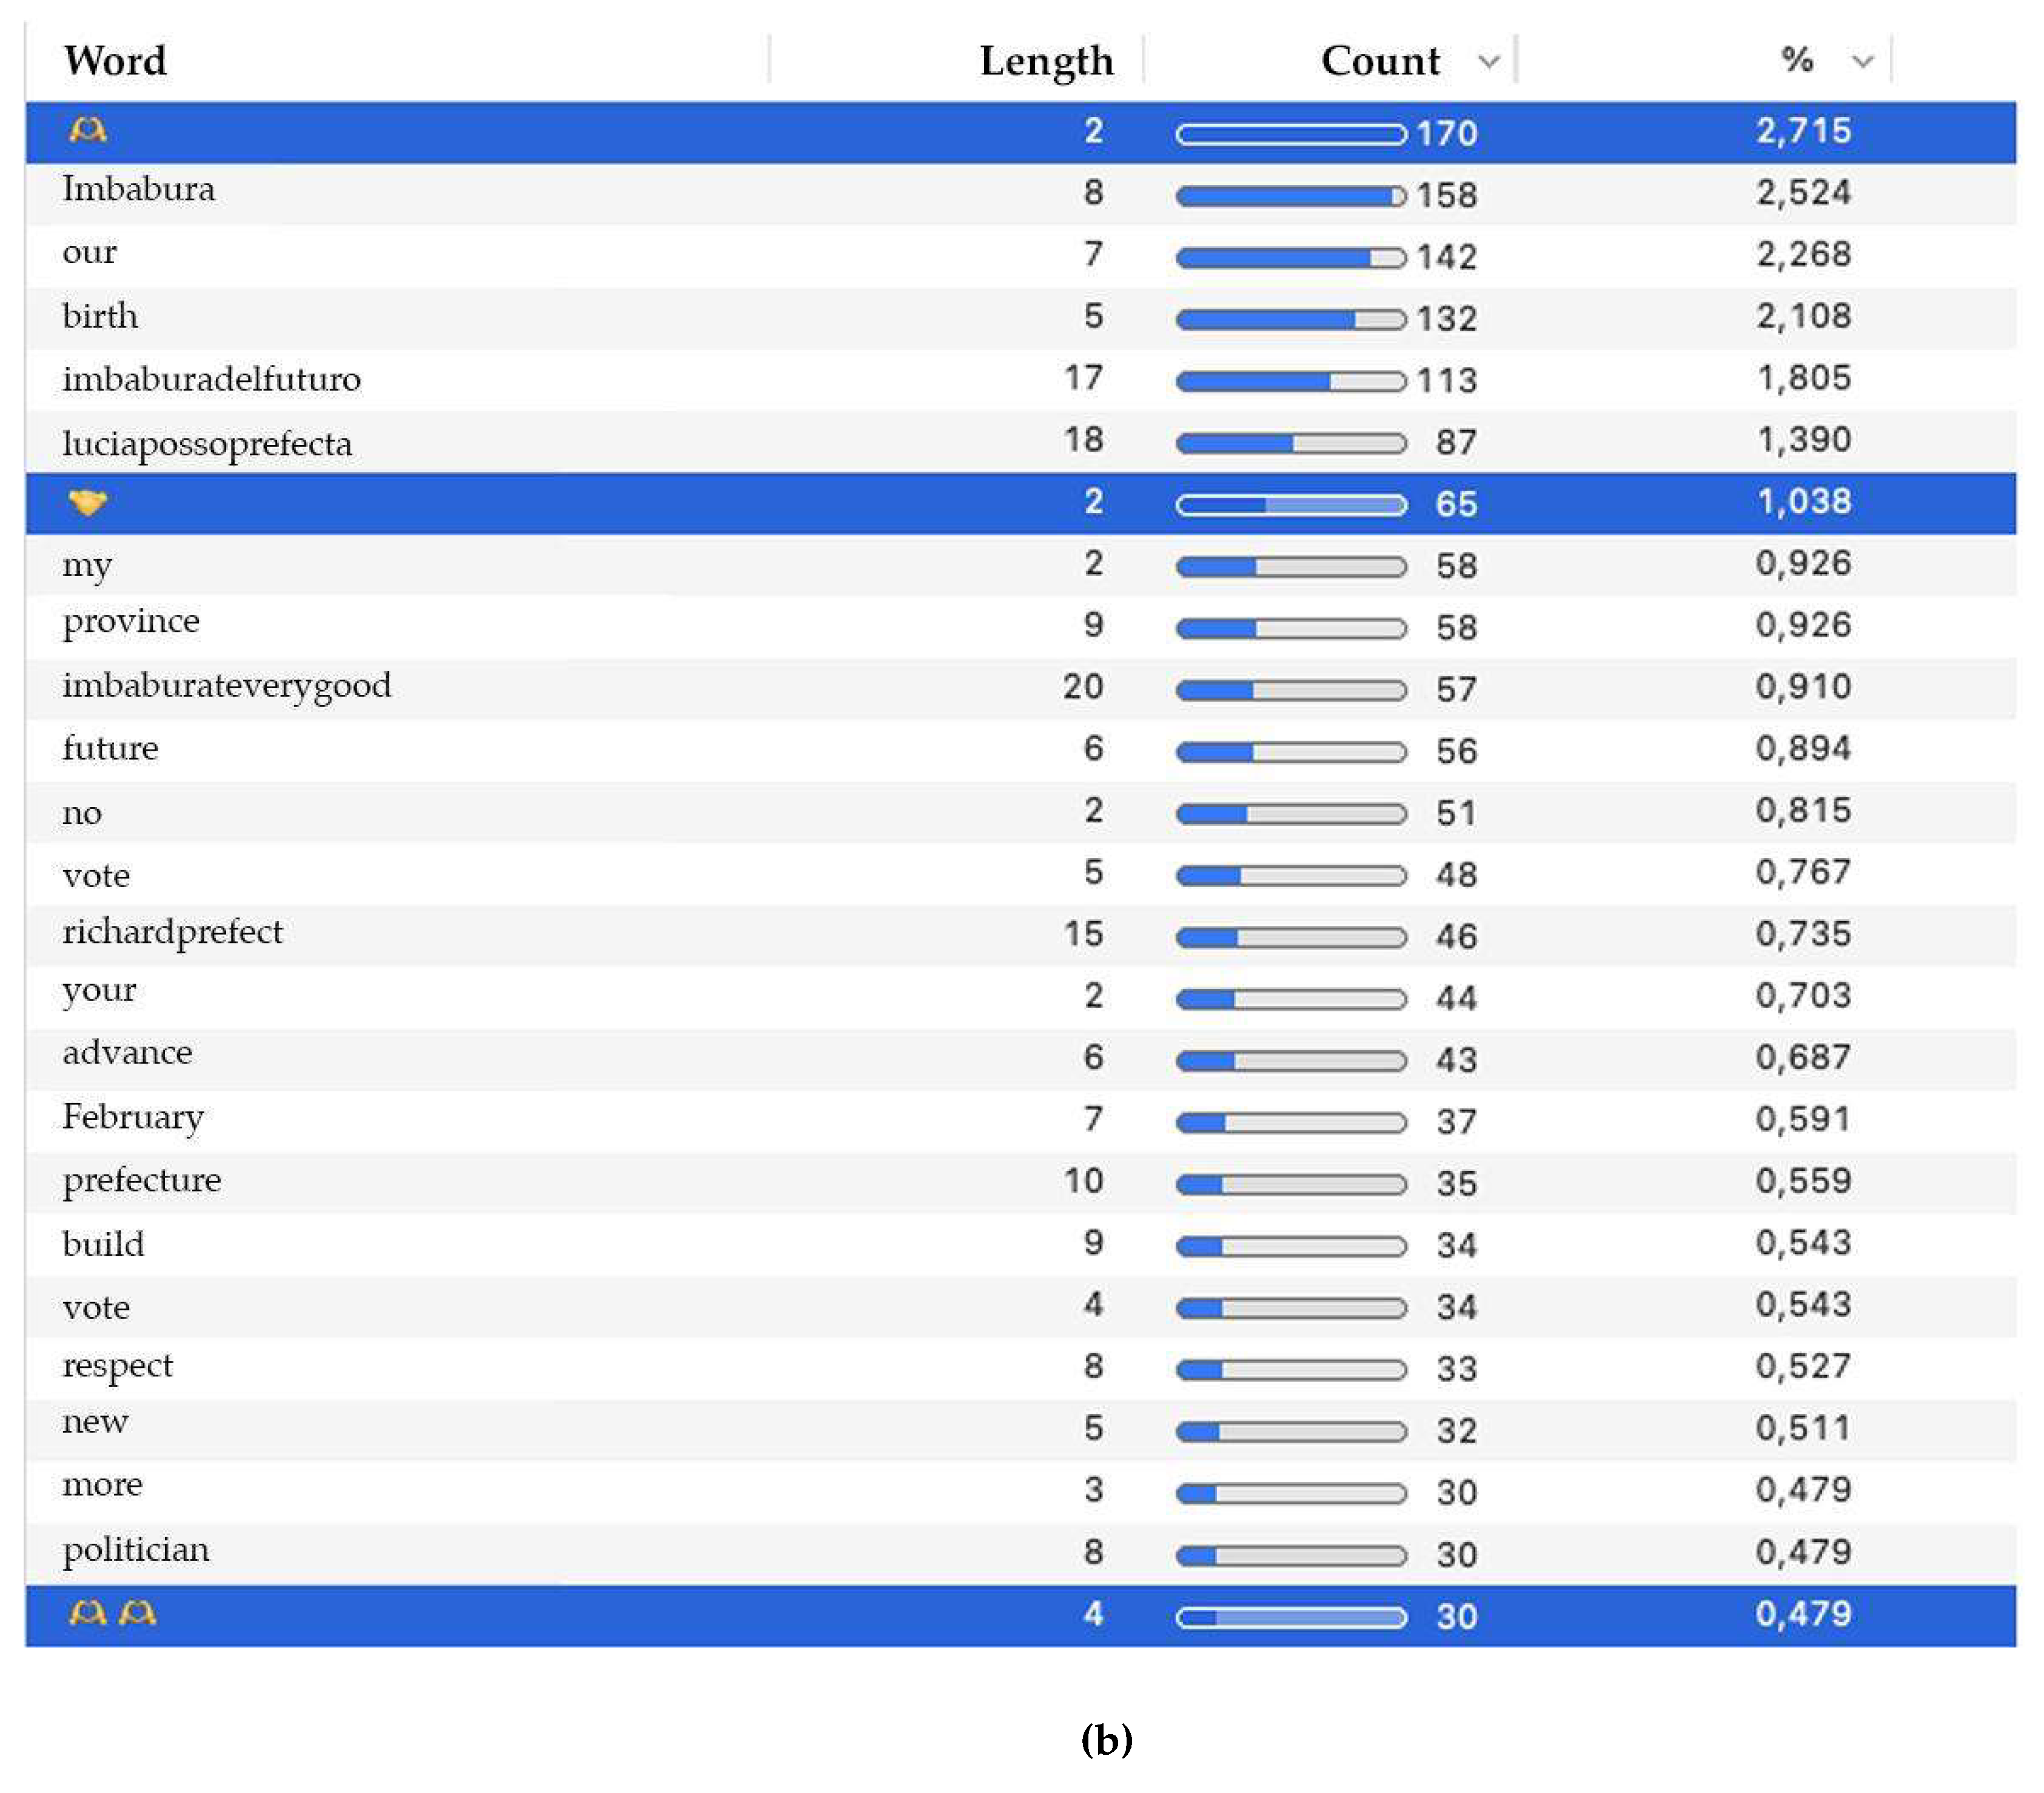This screenshot has width=2044, height=1793.
Task: Open the % column sort dropdown
Action: pos(1862,62)
